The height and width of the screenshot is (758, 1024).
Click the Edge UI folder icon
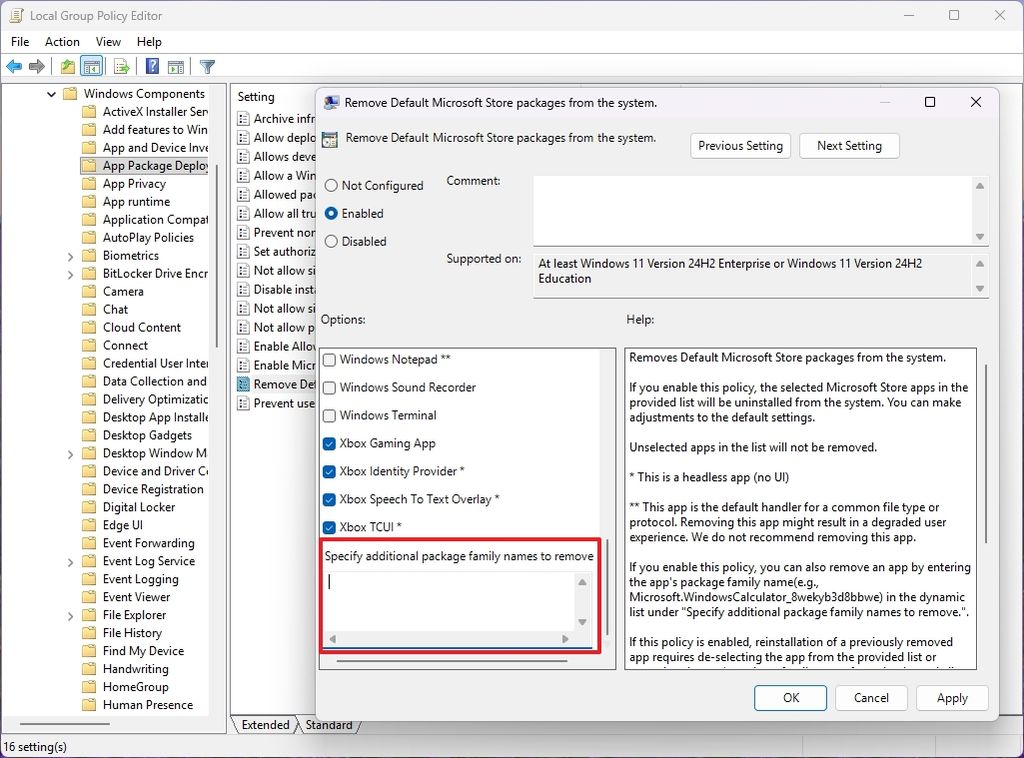[88, 525]
